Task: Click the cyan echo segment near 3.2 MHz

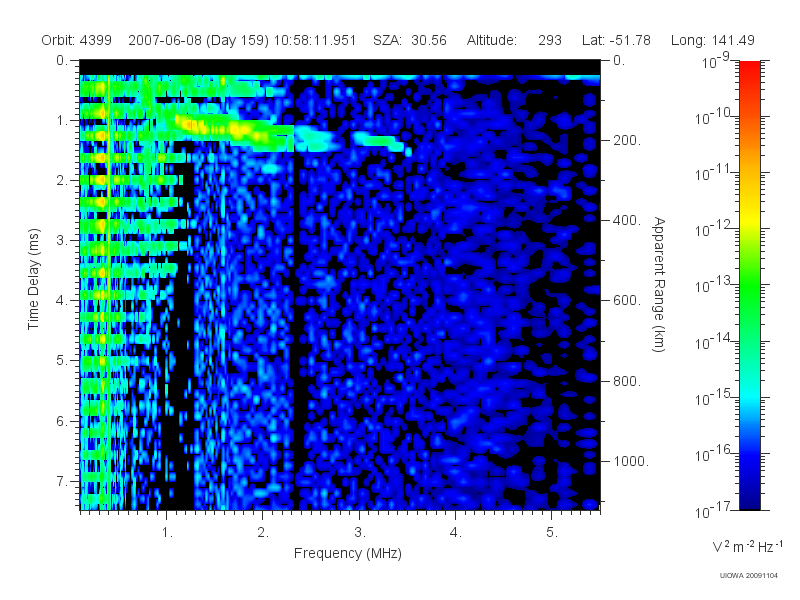Action: click(x=380, y=141)
